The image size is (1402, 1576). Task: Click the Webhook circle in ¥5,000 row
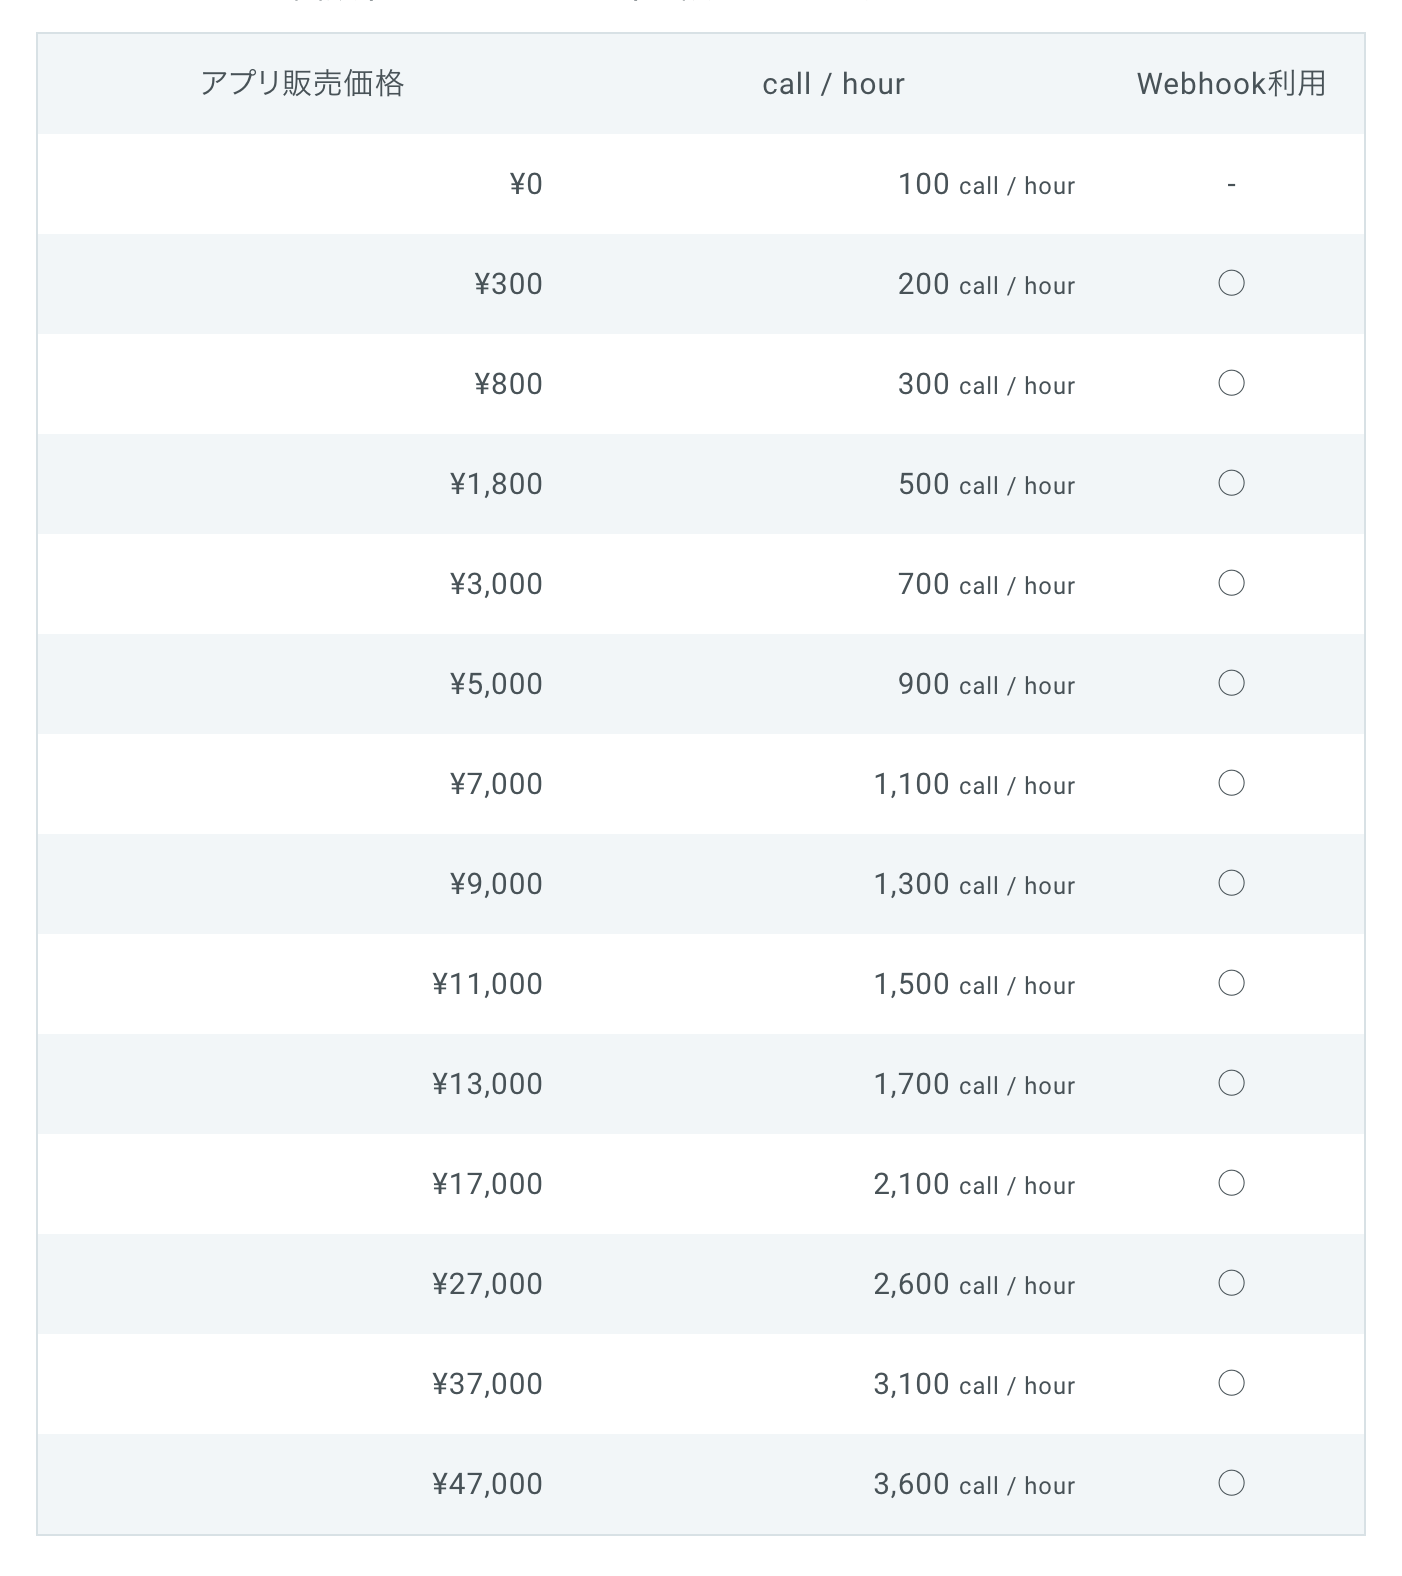point(1231,683)
